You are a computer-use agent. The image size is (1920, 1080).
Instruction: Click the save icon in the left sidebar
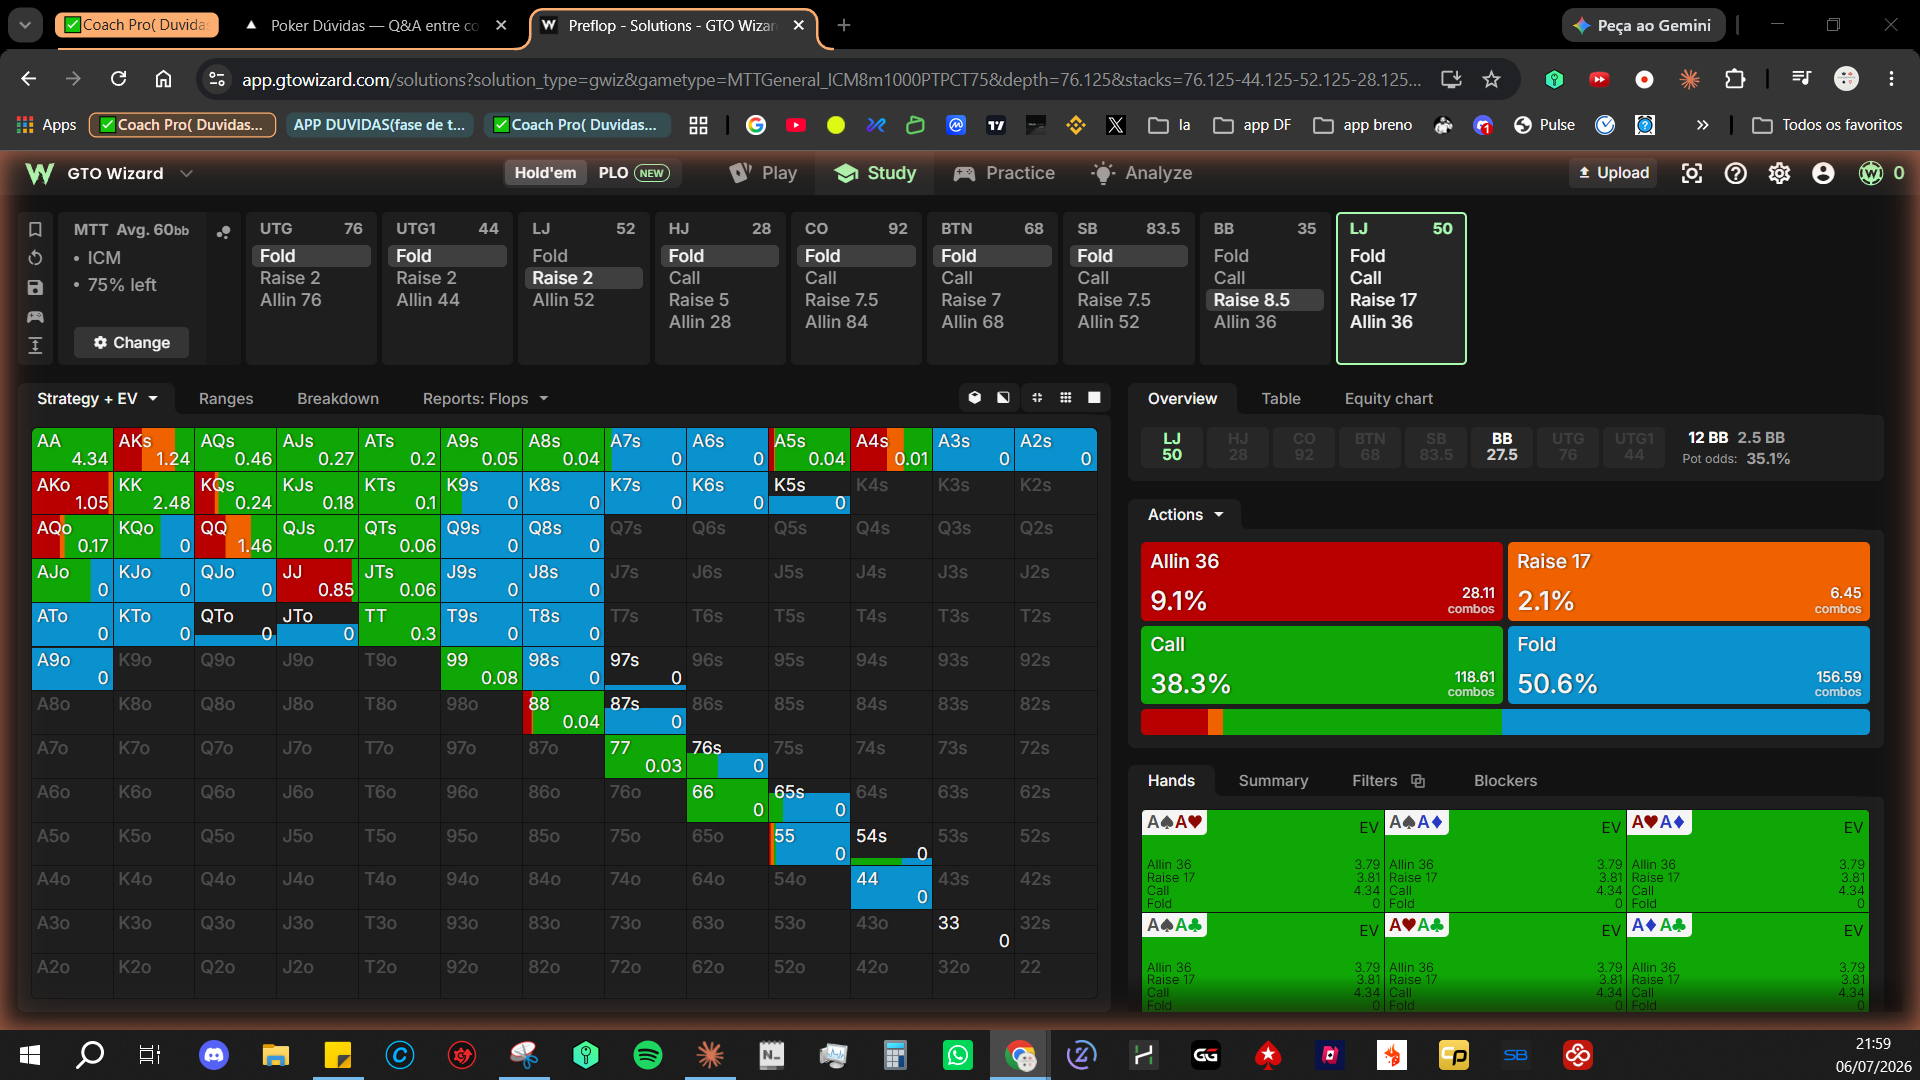point(35,288)
